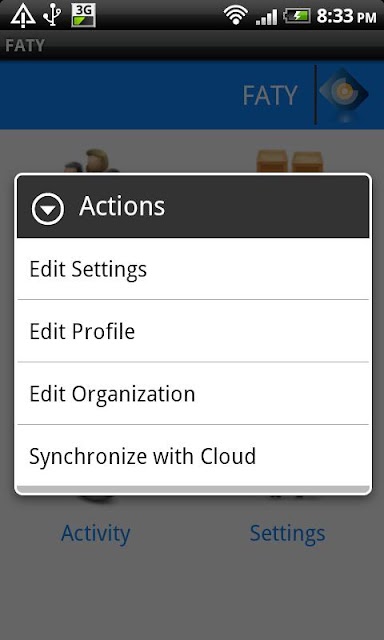Viewport: 384px width, 640px height.
Task: Tap Synchronize with Cloud
Action: tap(193, 456)
